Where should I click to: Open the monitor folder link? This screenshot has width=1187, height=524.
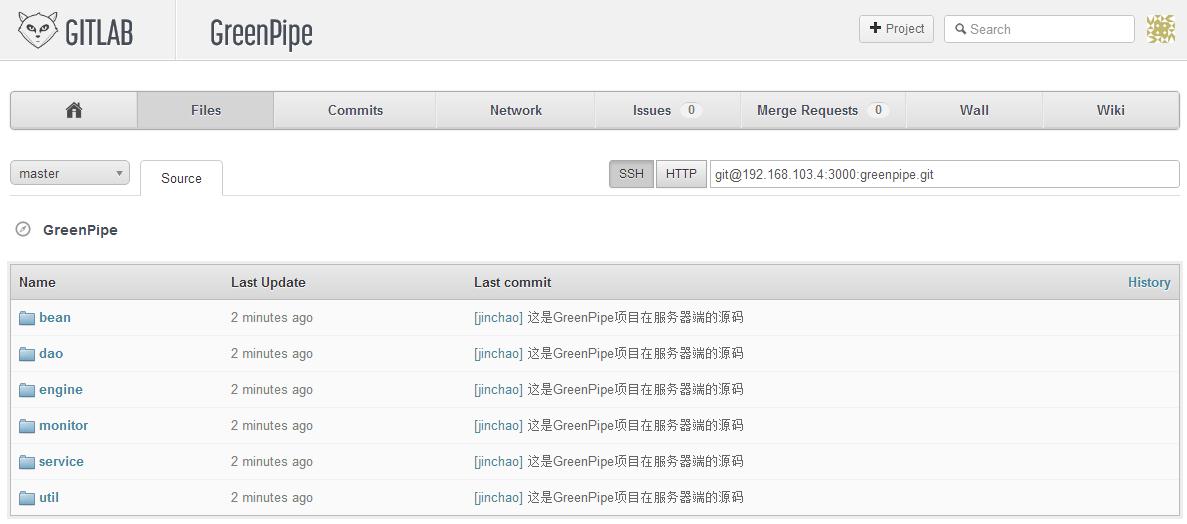coord(64,426)
